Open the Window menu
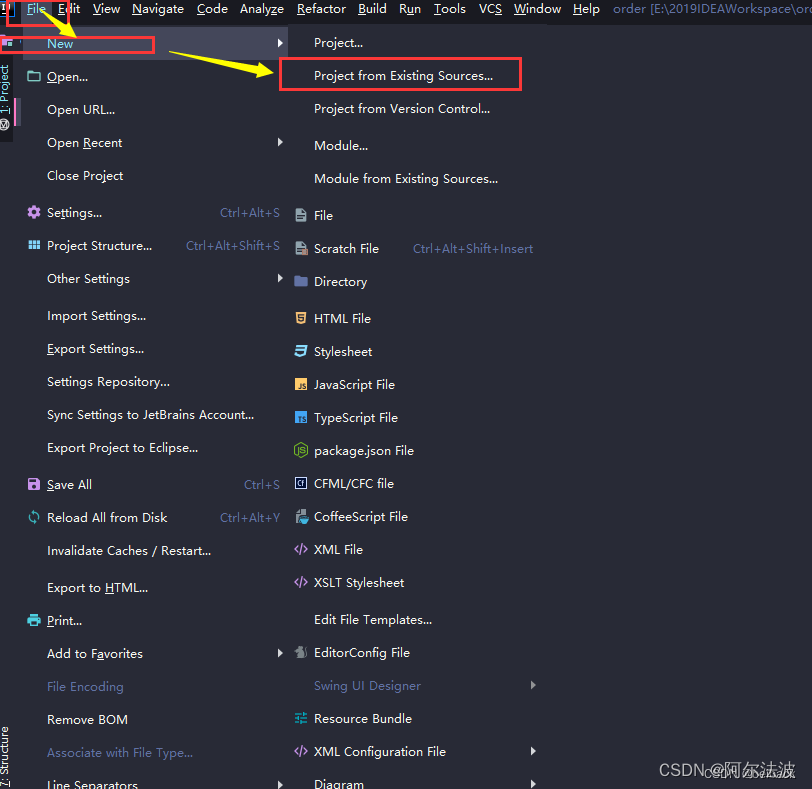Screen dimensions: 812x789 click(x=537, y=9)
